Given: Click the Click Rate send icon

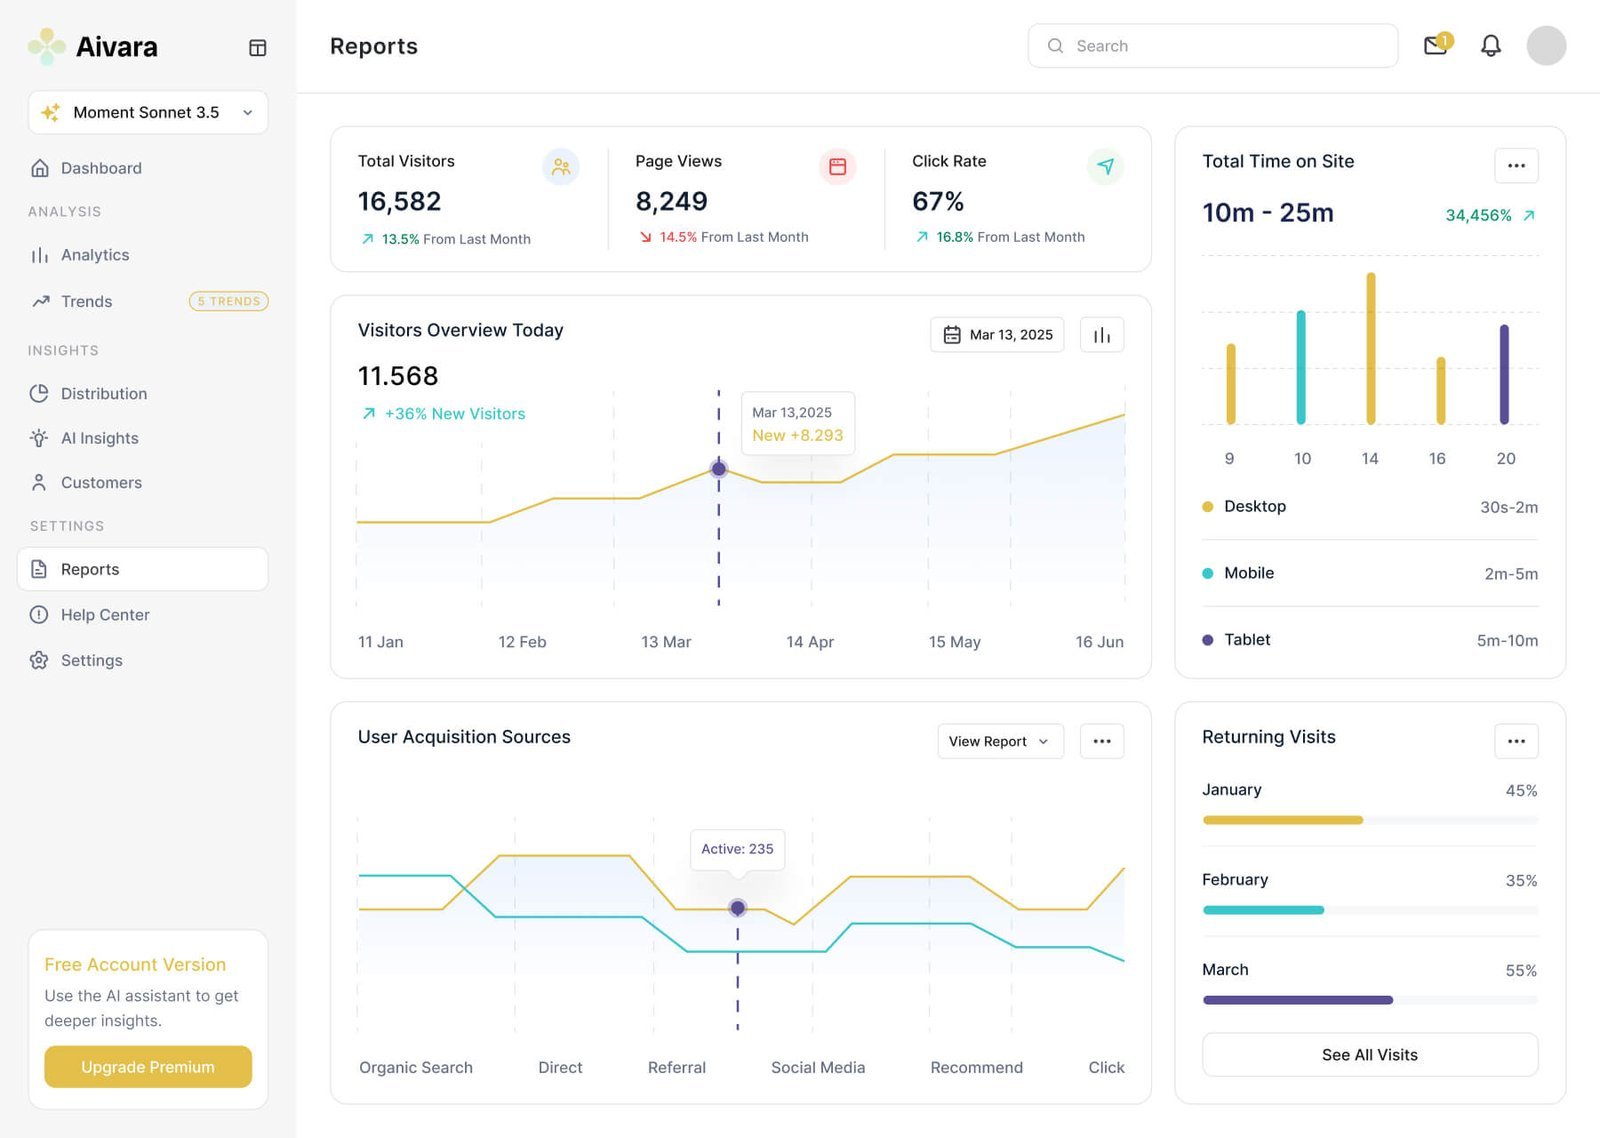Looking at the screenshot, I should (x=1105, y=167).
